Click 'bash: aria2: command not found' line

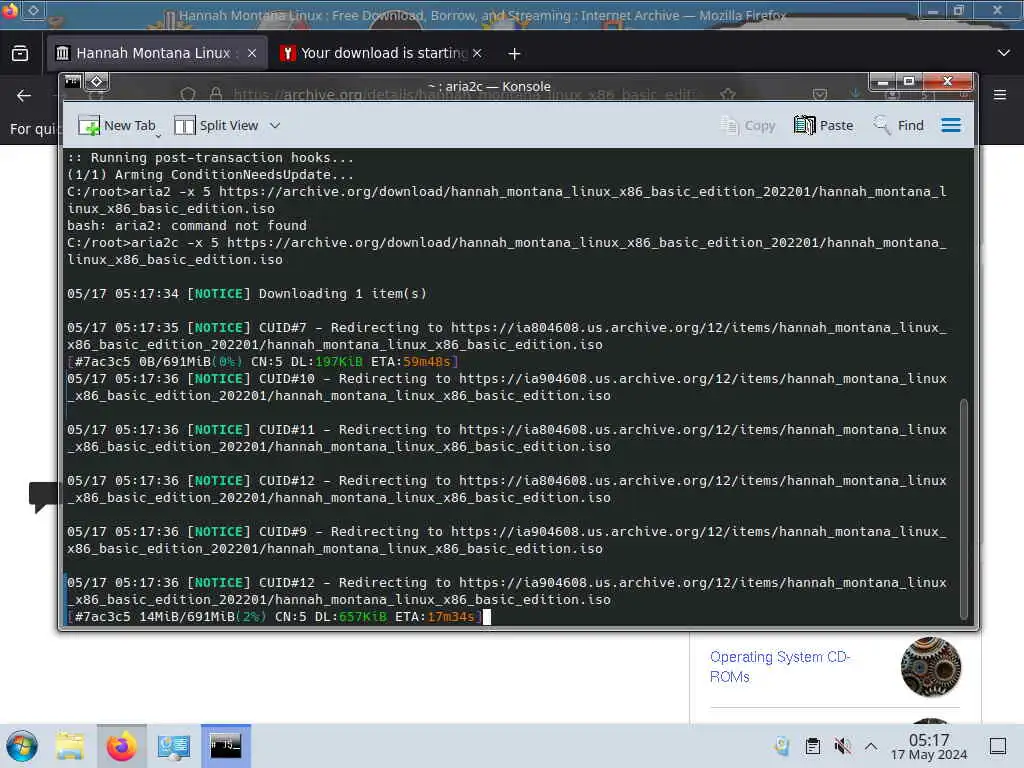(187, 225)
